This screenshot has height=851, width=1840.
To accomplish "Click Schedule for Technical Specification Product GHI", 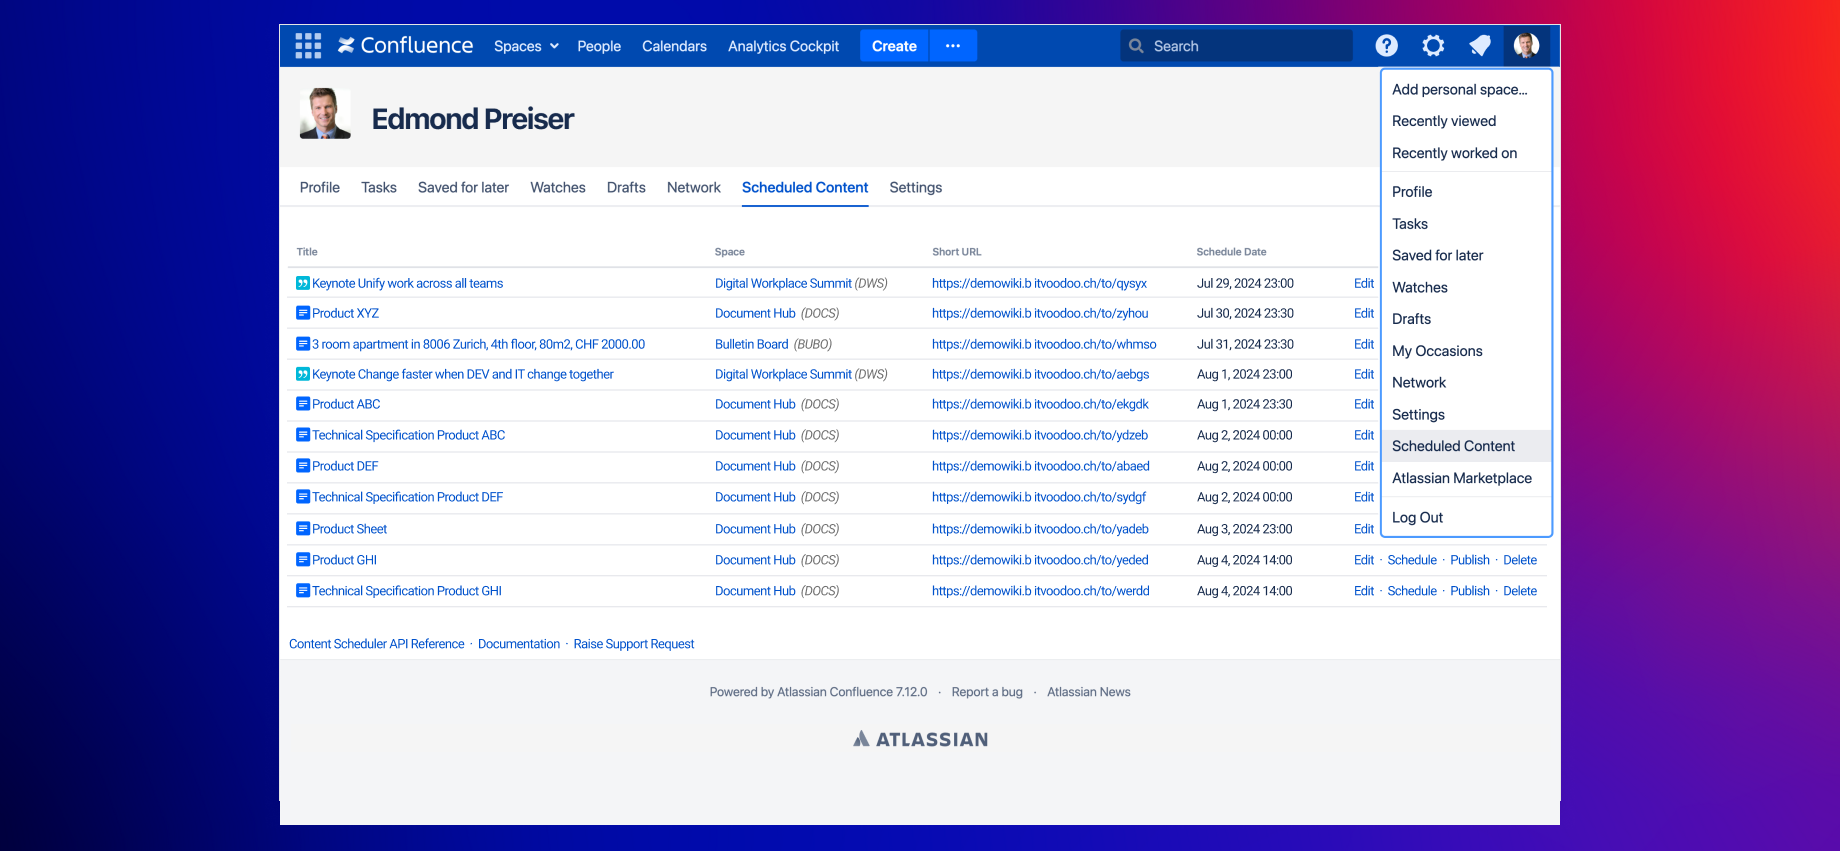I will point(1412,591).
